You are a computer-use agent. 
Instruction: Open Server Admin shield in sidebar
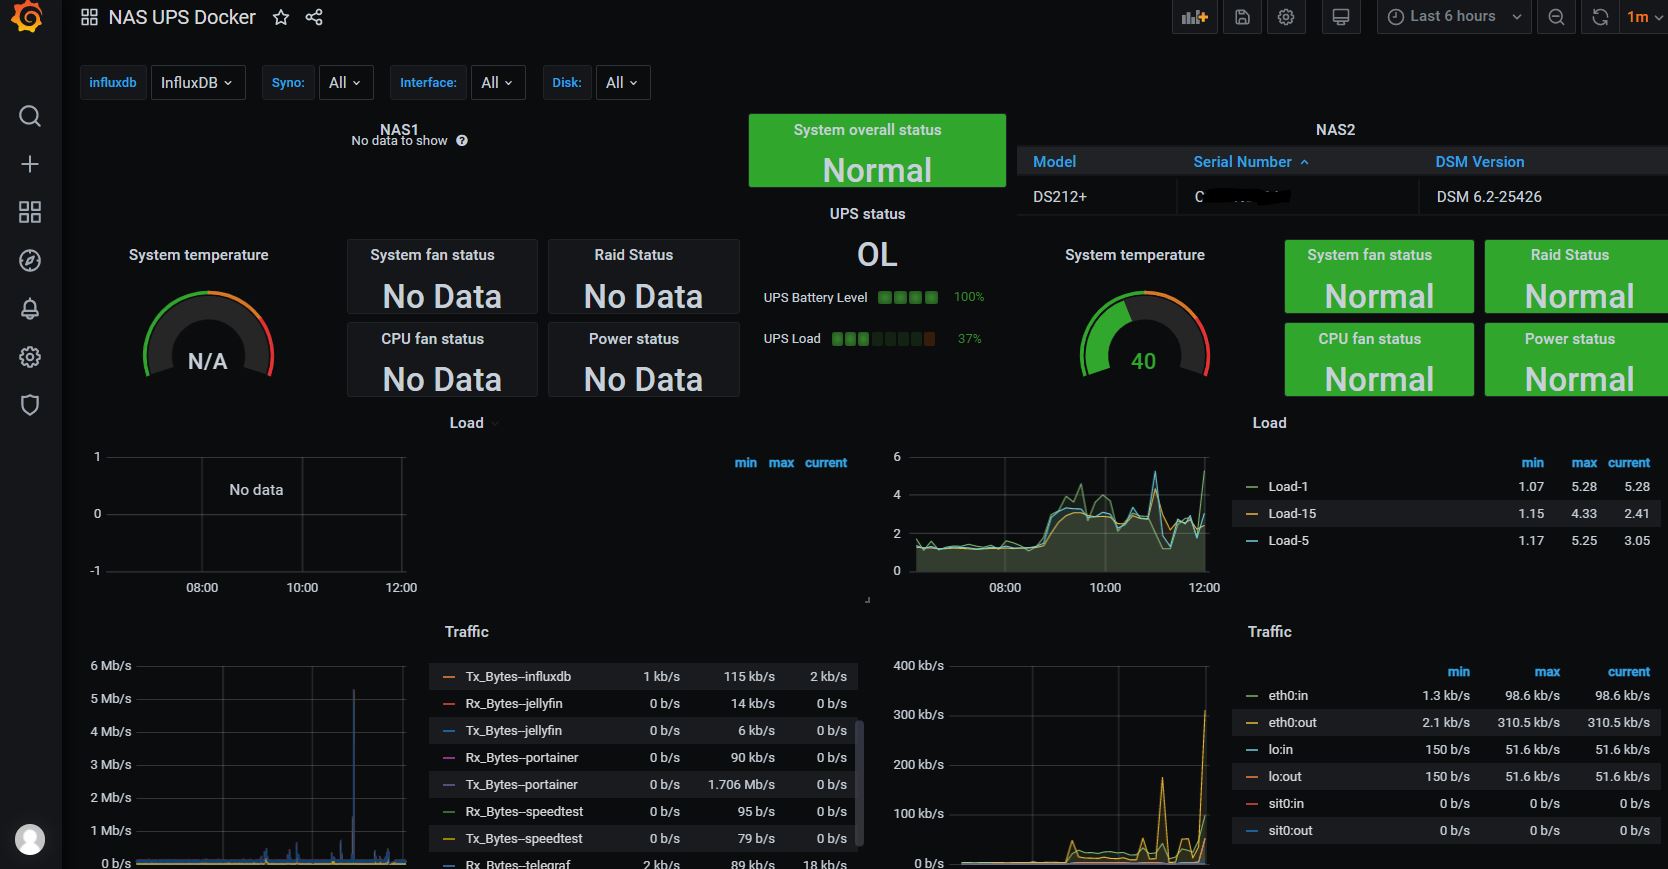click(30, 405)
